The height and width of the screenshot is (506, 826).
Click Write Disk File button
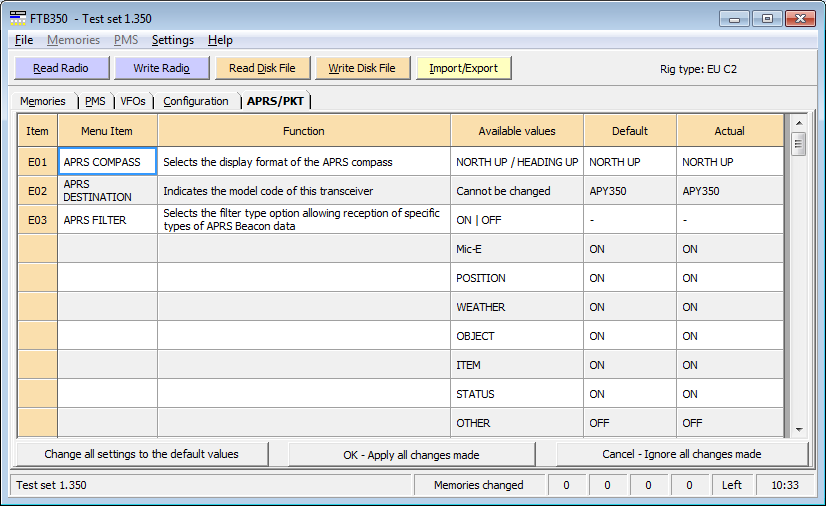click(362, 68)
